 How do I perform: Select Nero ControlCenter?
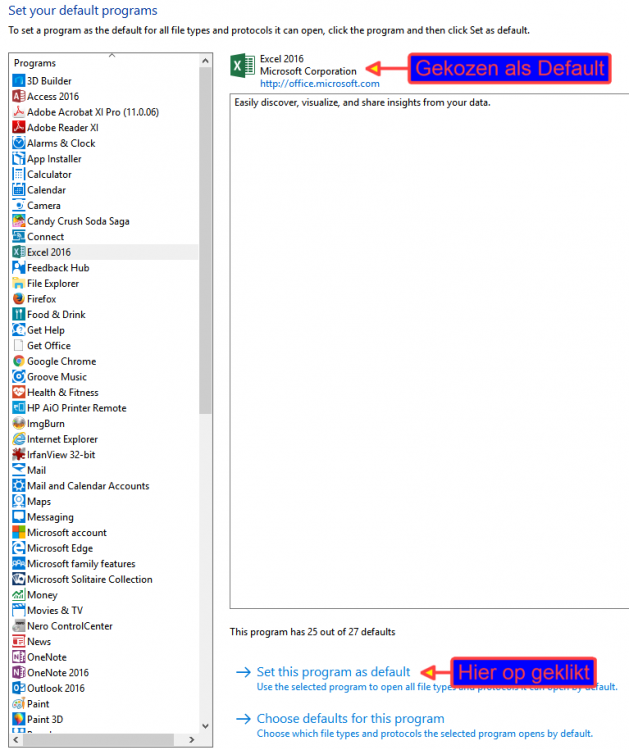coord(69,626)
